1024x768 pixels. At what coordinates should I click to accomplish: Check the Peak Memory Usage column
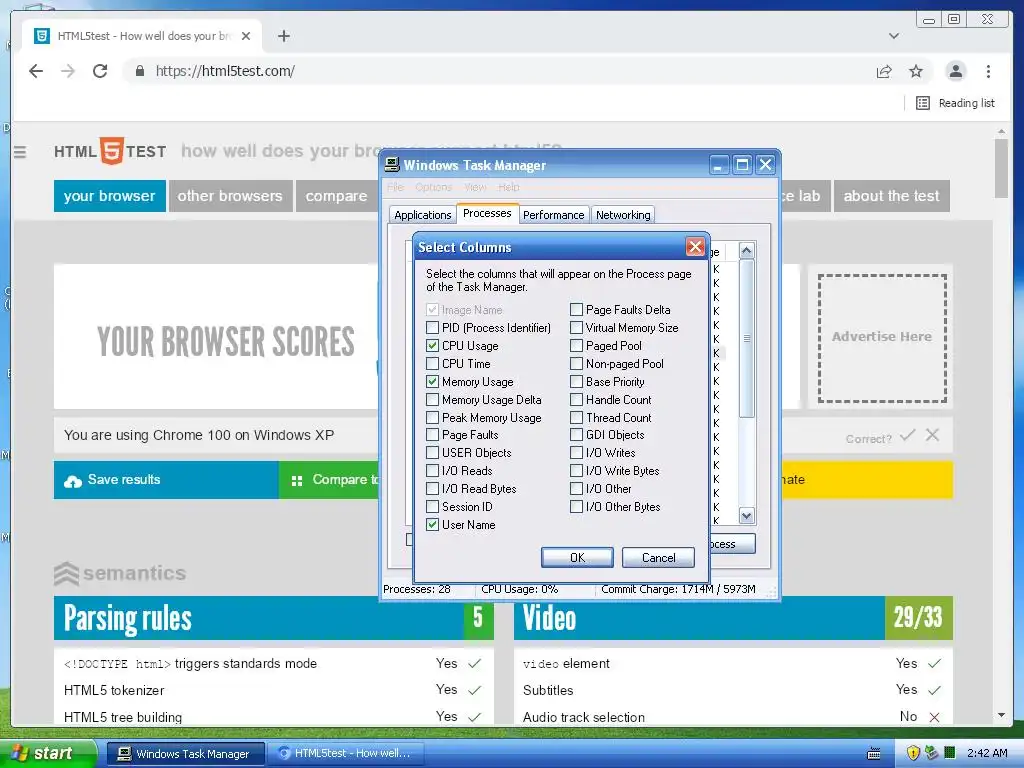432,417
